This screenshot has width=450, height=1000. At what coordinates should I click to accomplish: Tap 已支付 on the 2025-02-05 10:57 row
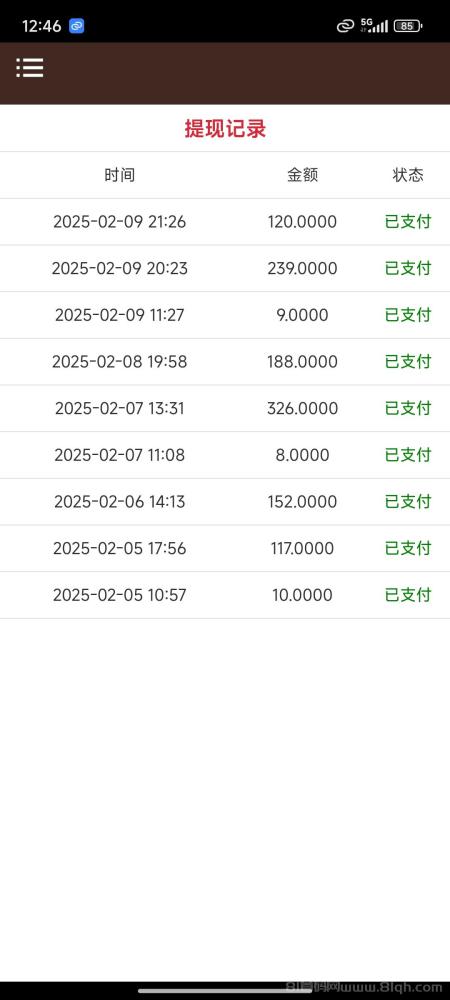point(408,595)
